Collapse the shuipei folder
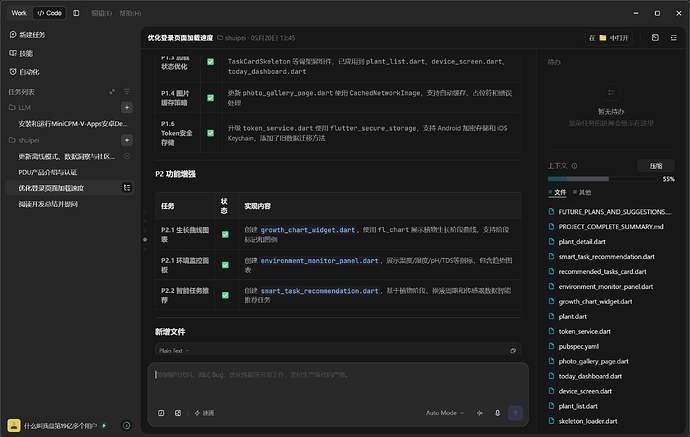 (x=24, y=140)
